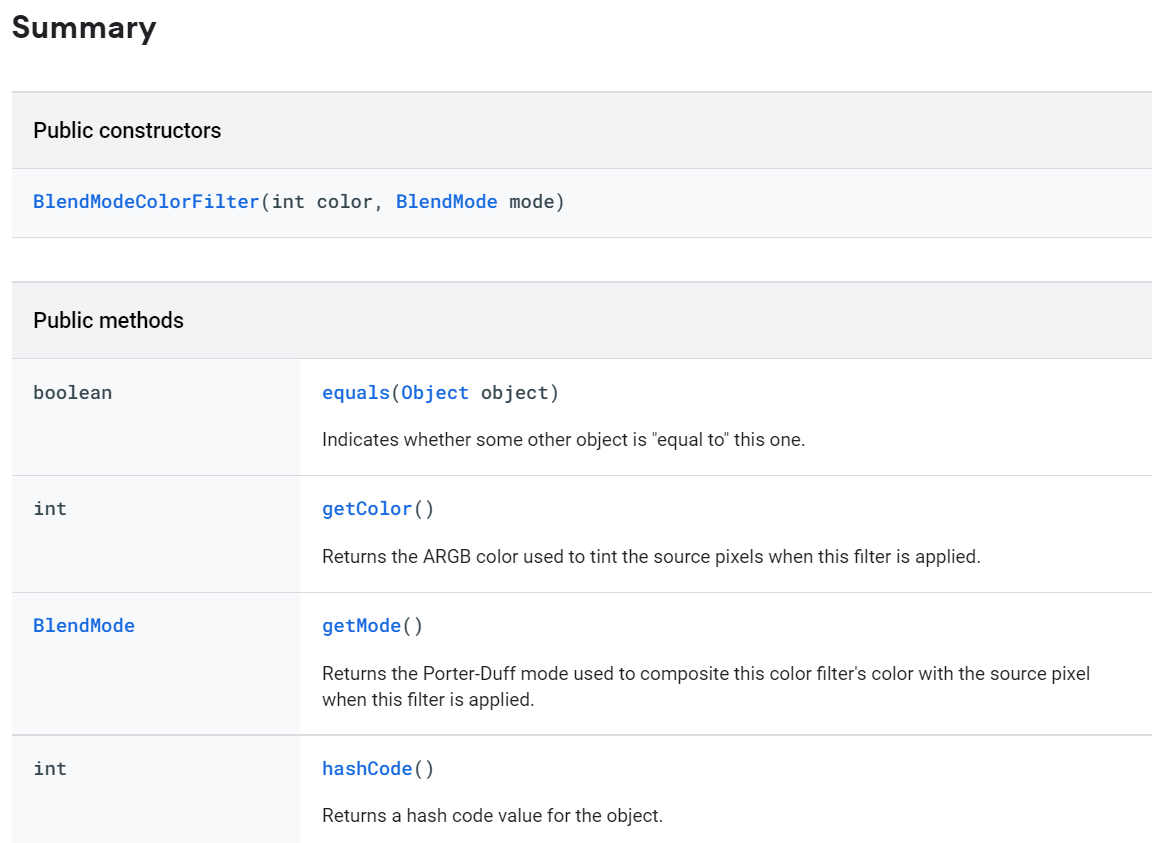Click the 'object' parameter name in equals

tap(514, 393)
